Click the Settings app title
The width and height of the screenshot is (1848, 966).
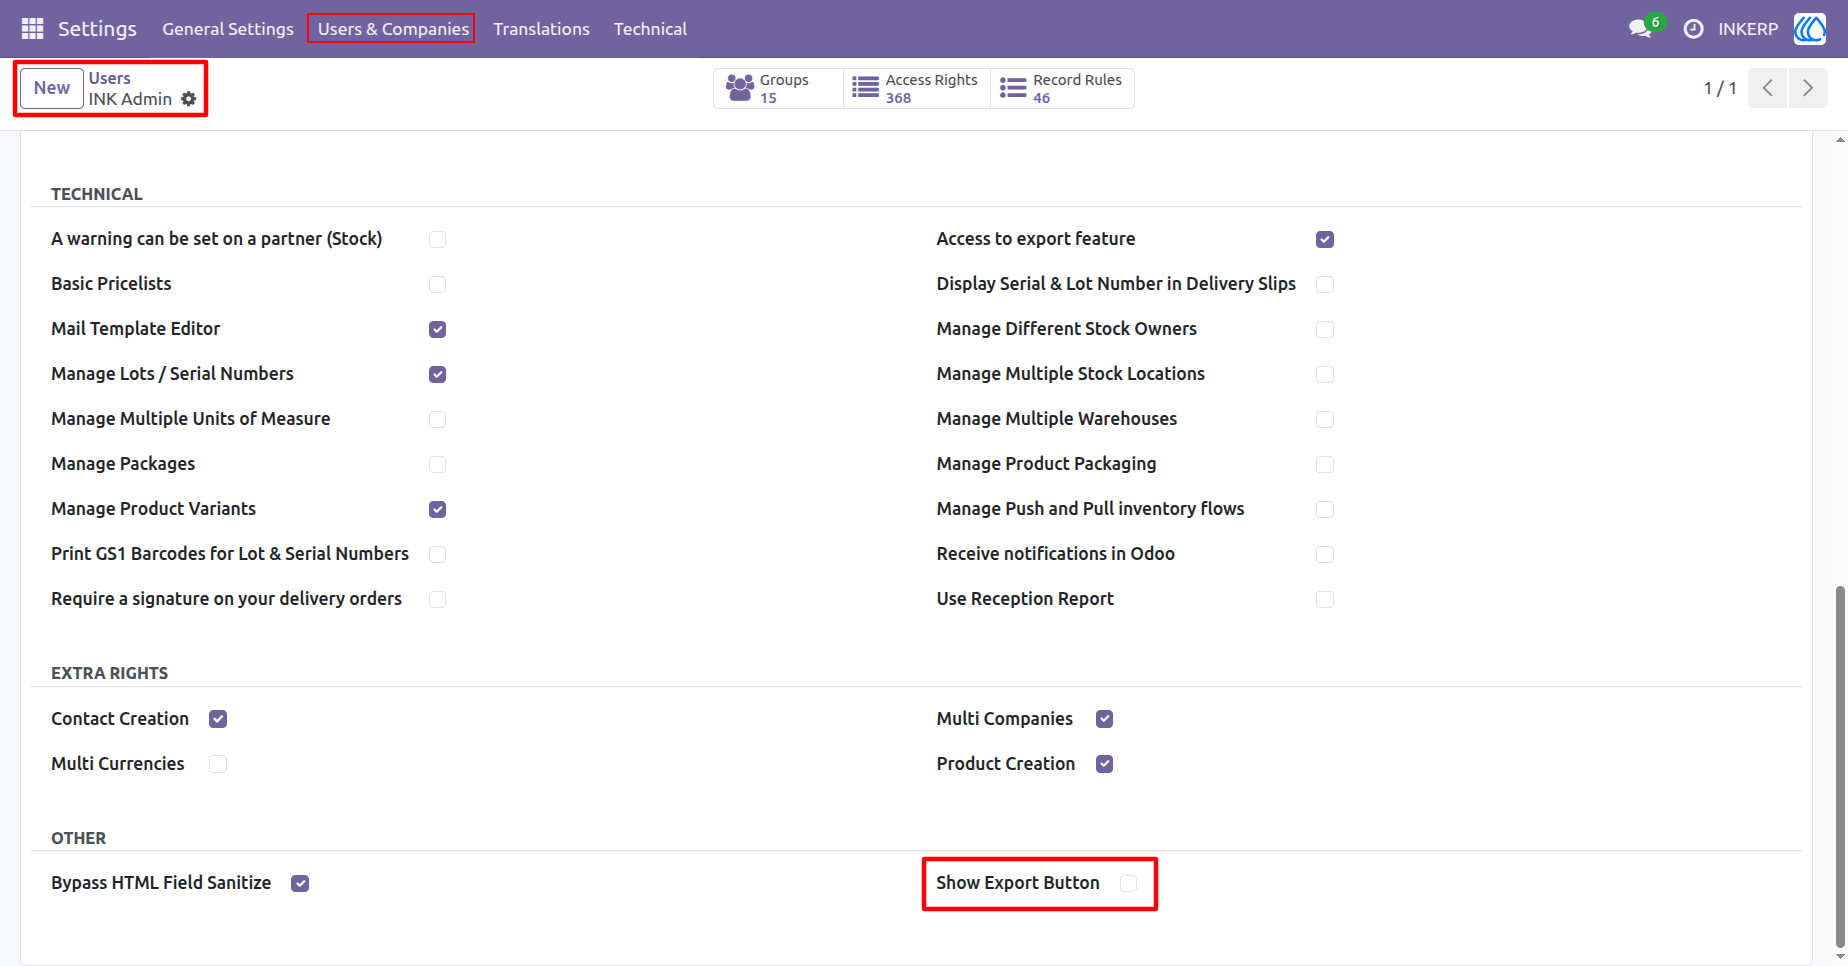(x=97, y=29)
